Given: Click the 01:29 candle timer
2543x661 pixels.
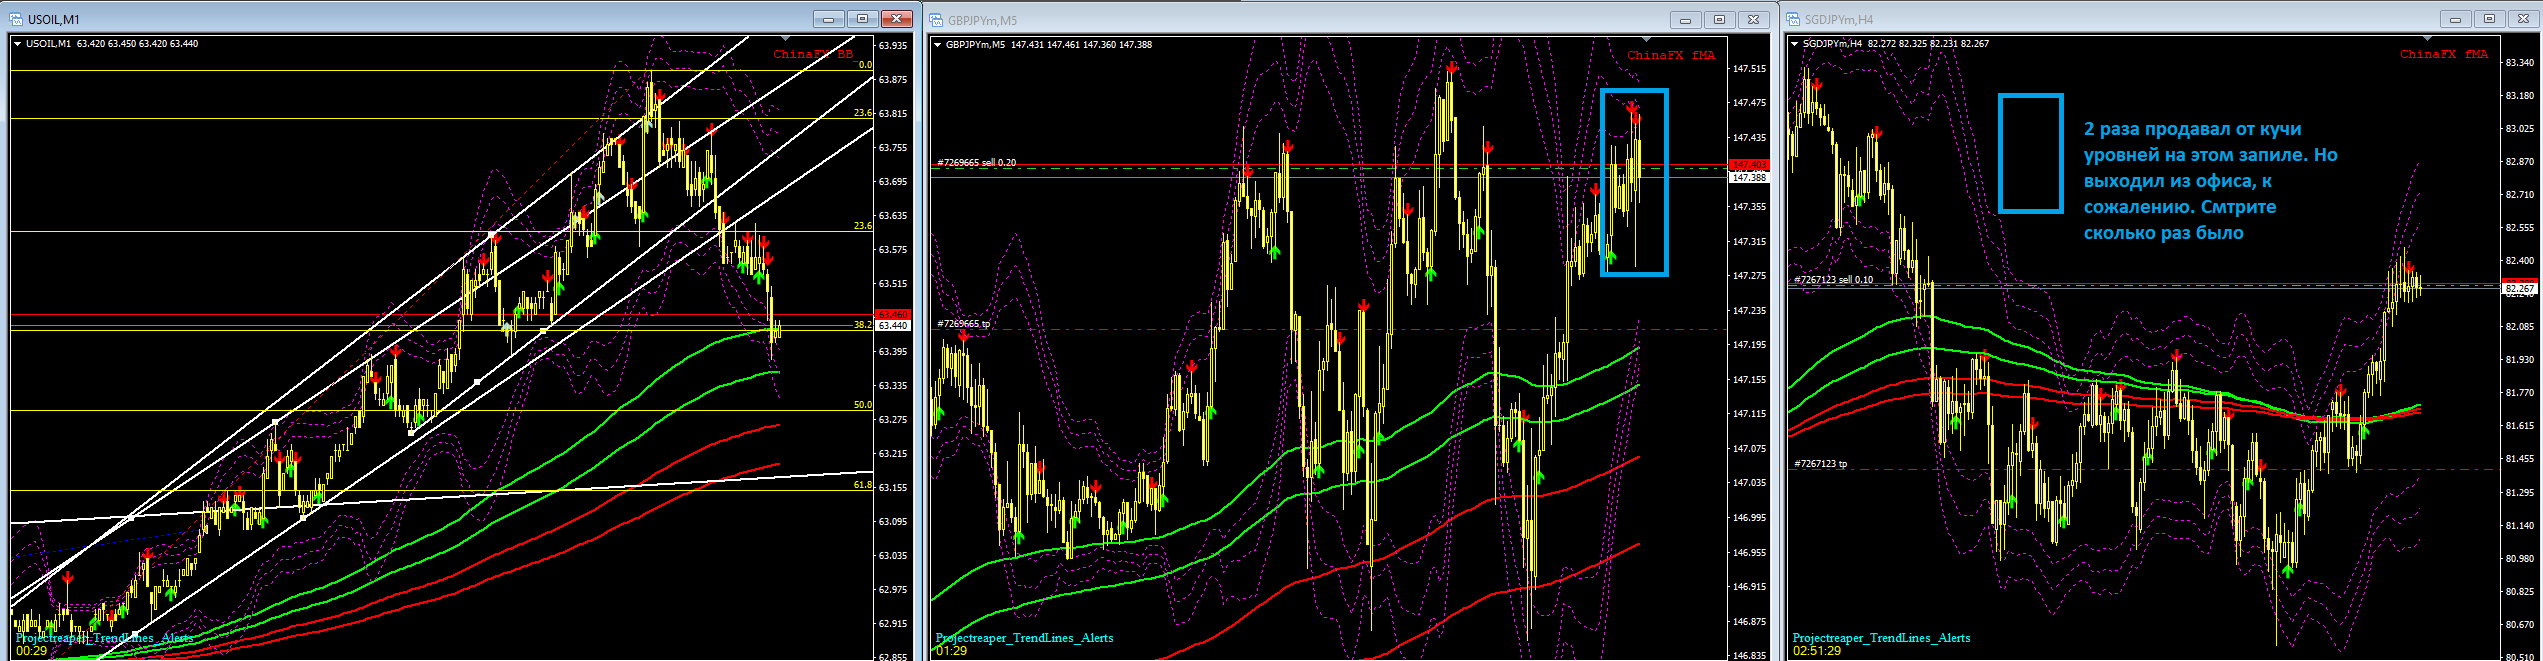Looking at the screenshot, I should point(951,651).
